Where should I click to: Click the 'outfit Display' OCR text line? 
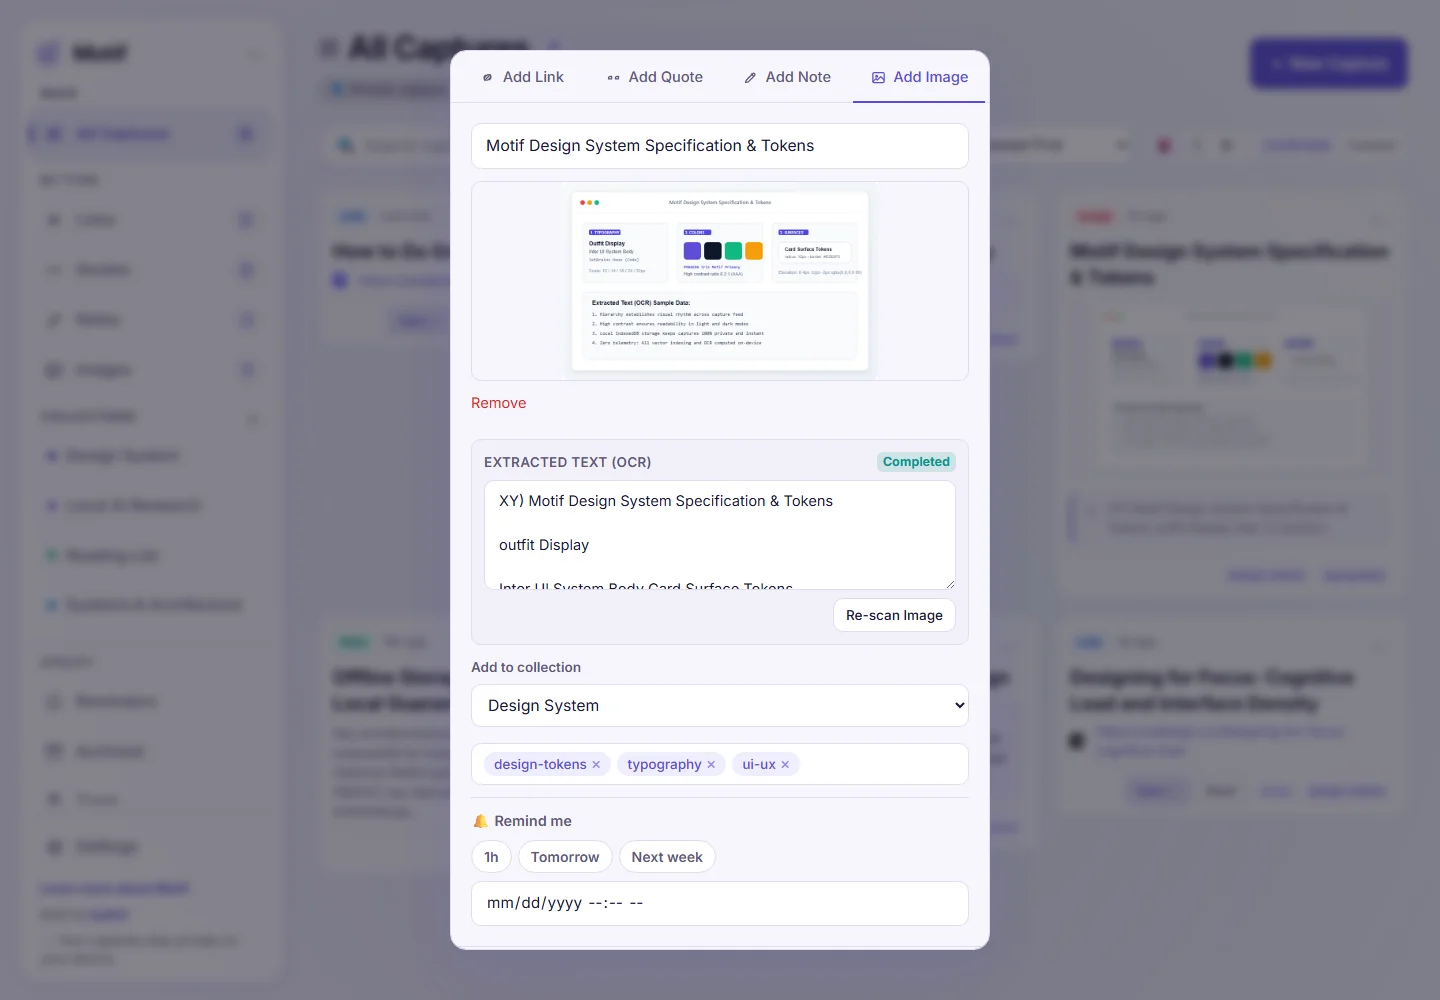tap(544, 545)
